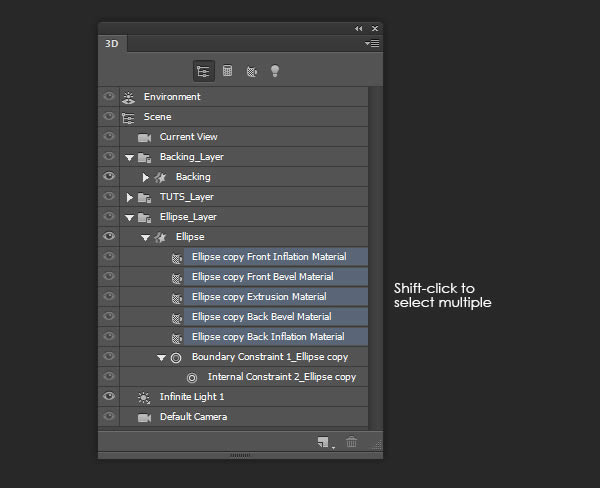Click the Infinite Light 1 sun icon
Screen dimensions: 600x488
144,398
